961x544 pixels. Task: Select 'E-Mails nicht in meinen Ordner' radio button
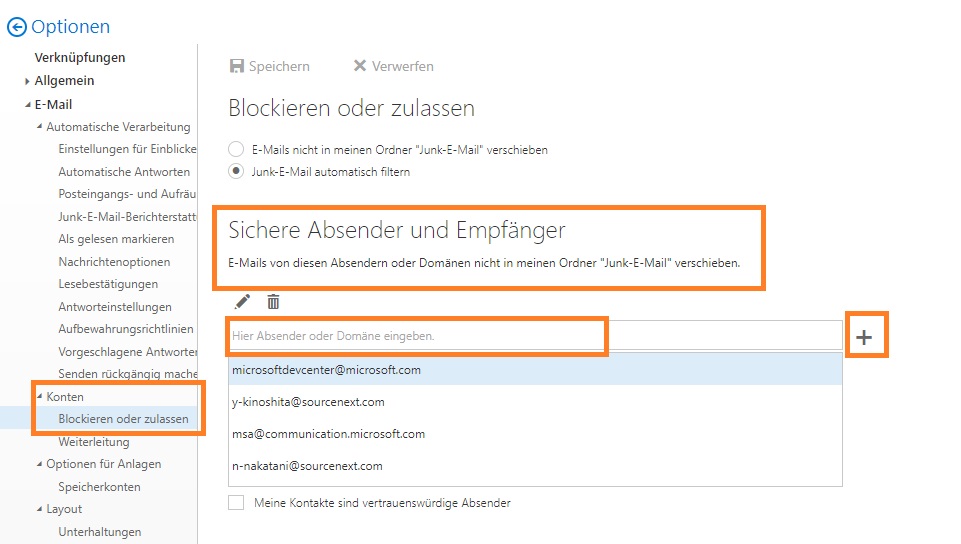pyautogui.click(x=236, y=149)
